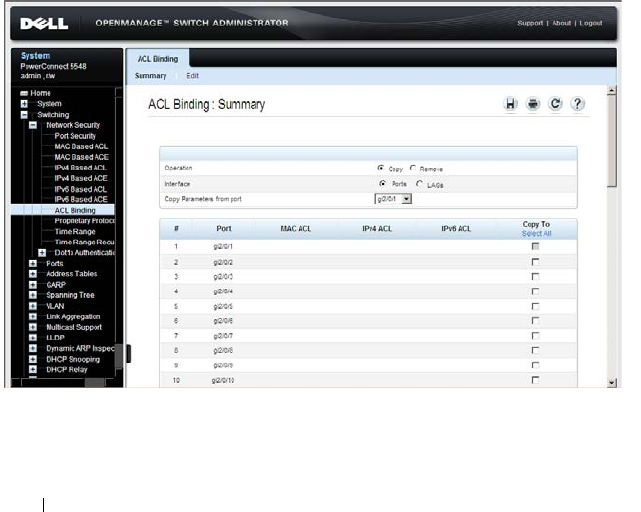This screenshot has width=641, height=512.
Task: Click the Dell logo
Action: click(x=44, y=23)
